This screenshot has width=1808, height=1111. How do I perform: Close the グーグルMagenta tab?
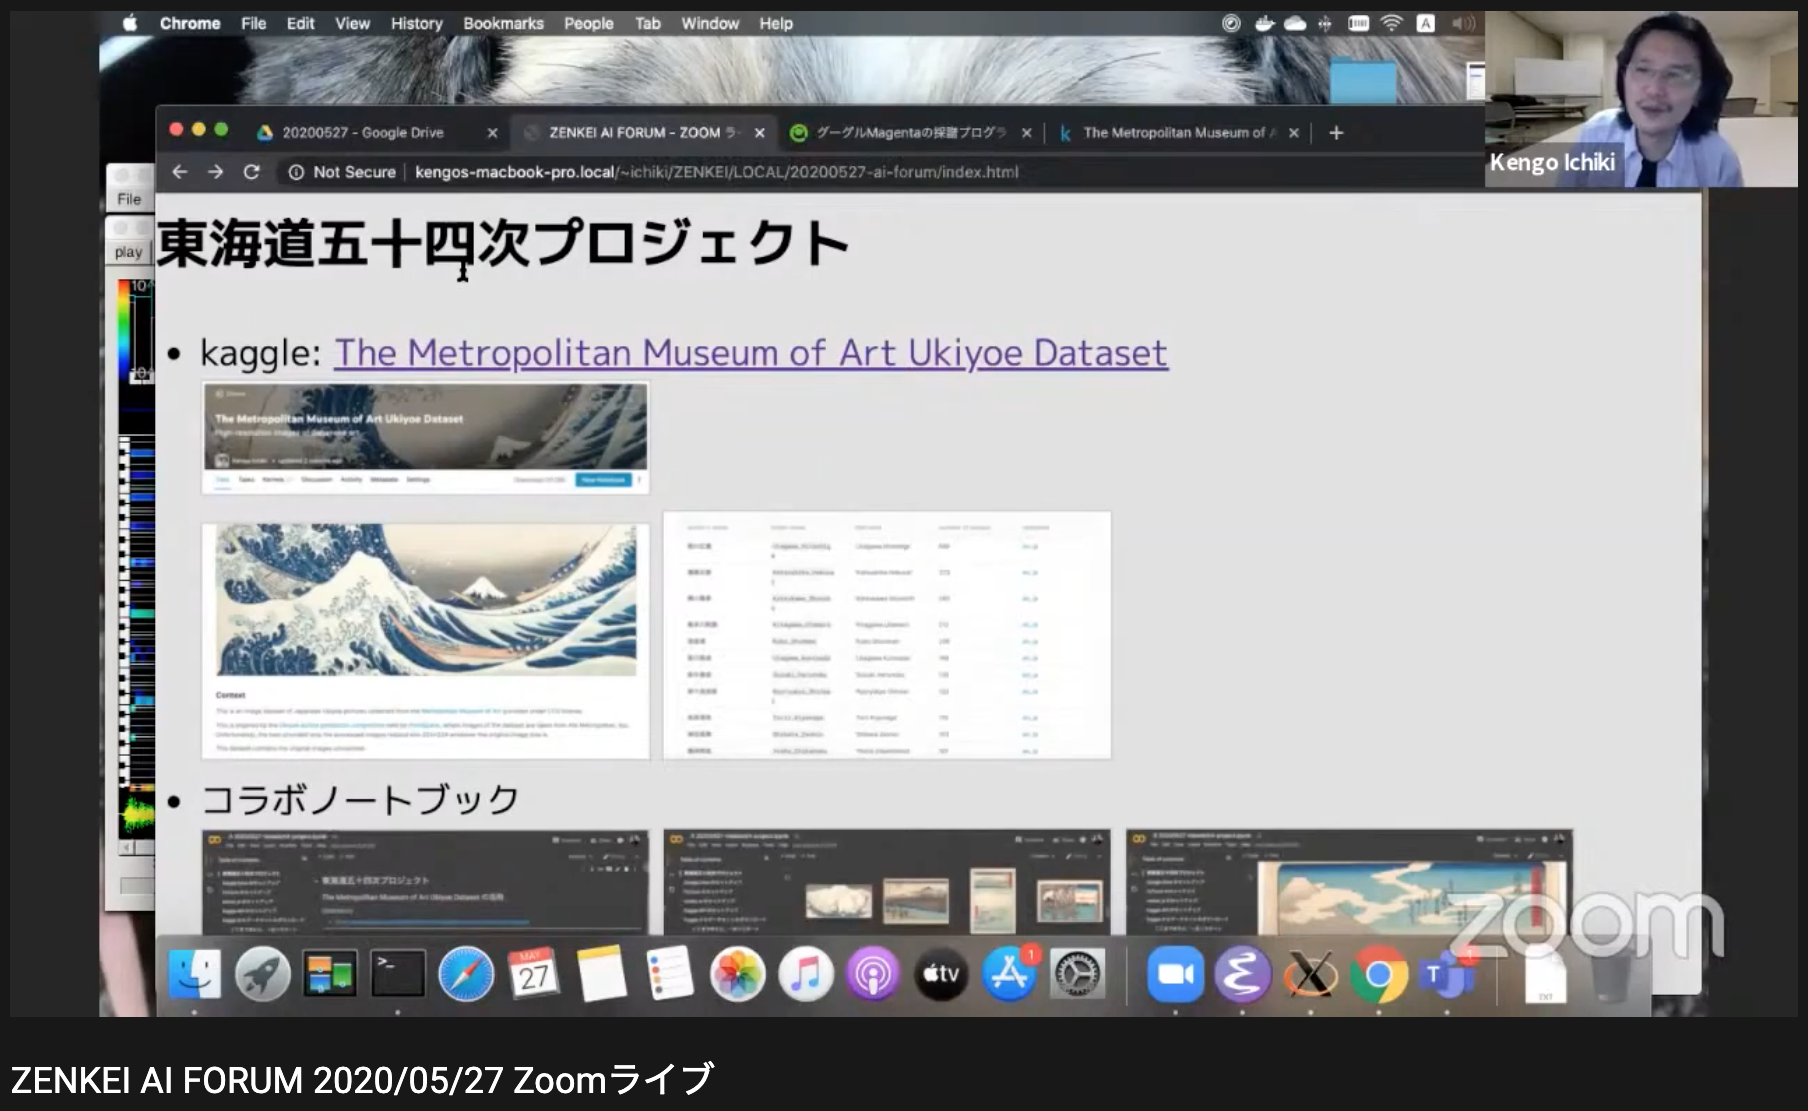pyautogui.click(x=1026, y=133)
